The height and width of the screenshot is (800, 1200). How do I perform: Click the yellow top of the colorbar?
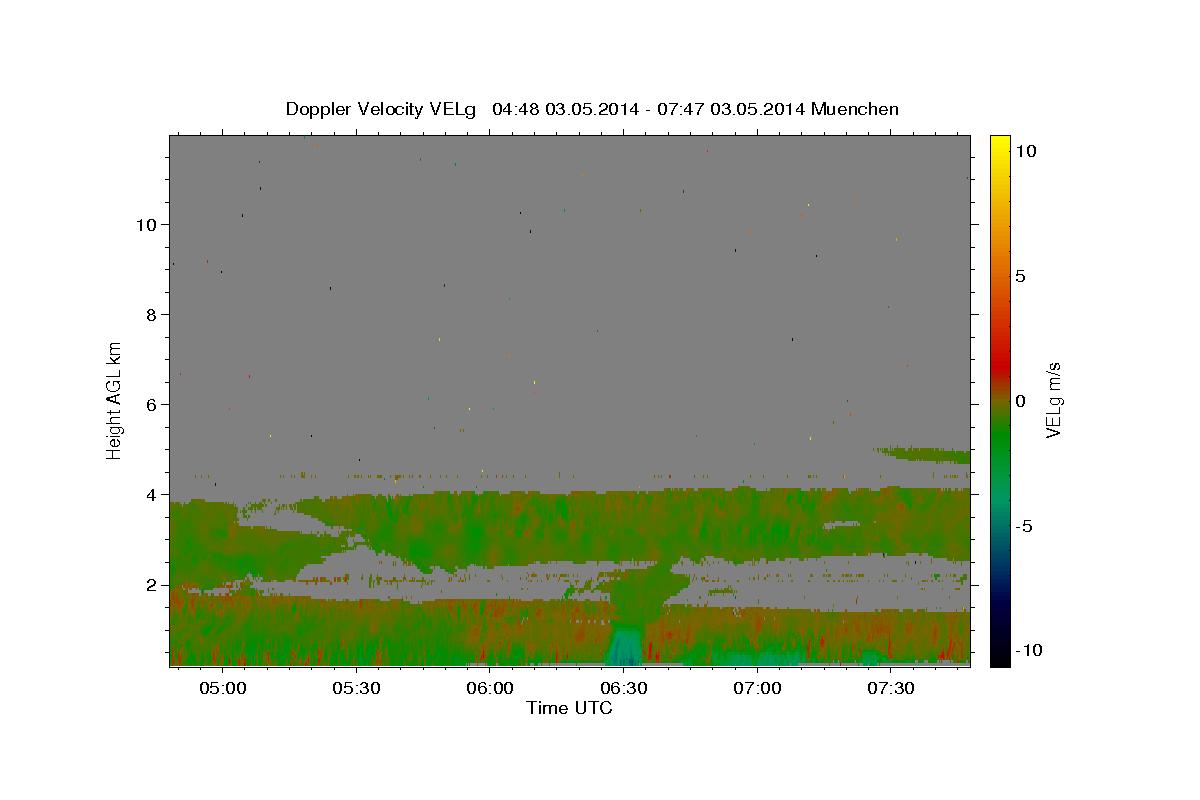tap(1000, 145)
